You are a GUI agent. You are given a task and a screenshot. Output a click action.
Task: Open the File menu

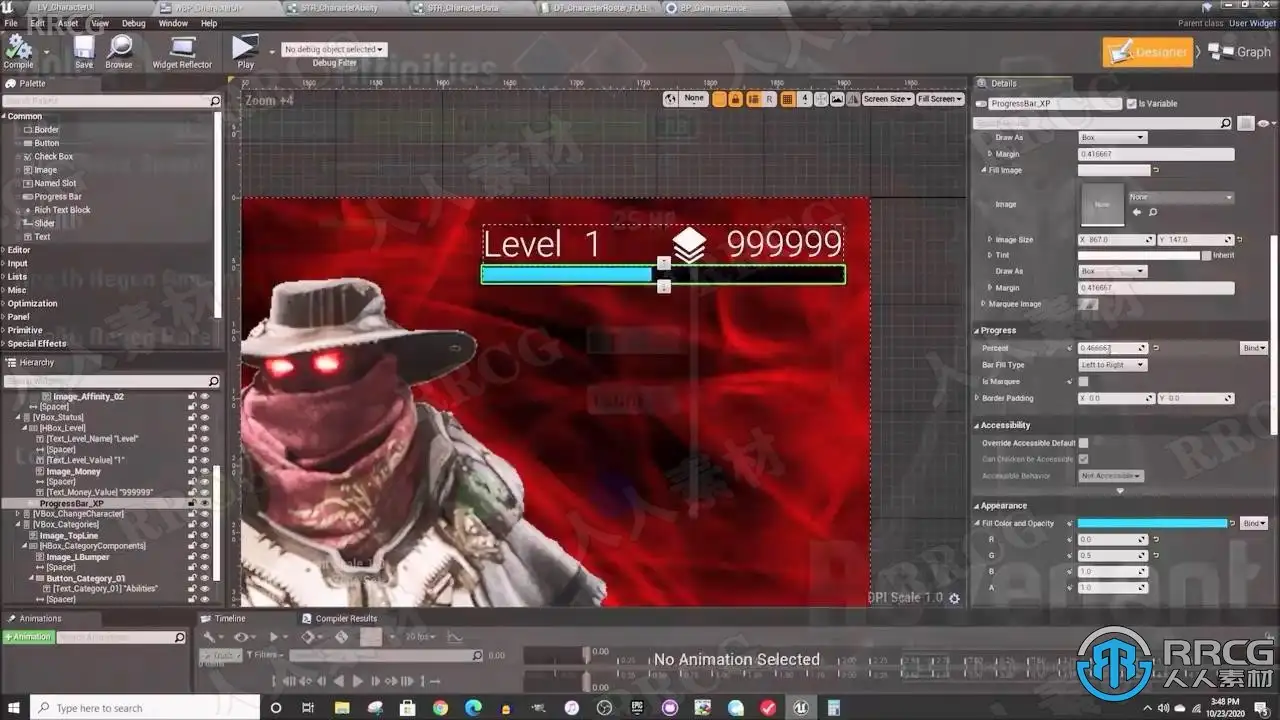(x=11, y=23)
